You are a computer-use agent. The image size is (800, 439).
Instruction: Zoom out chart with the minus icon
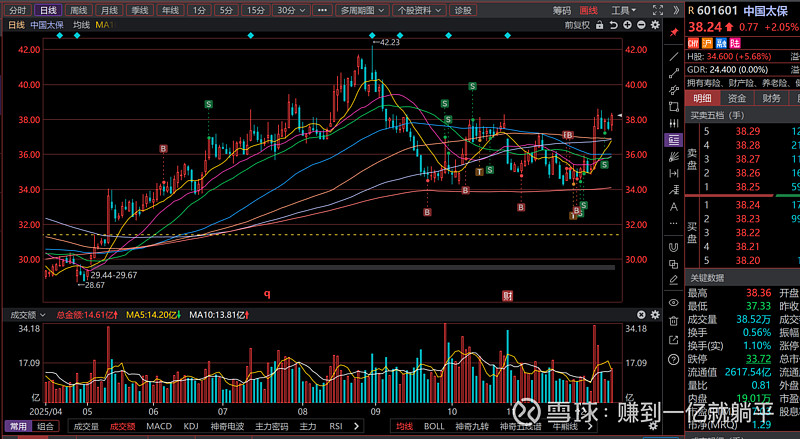click(x=641, y=24)
